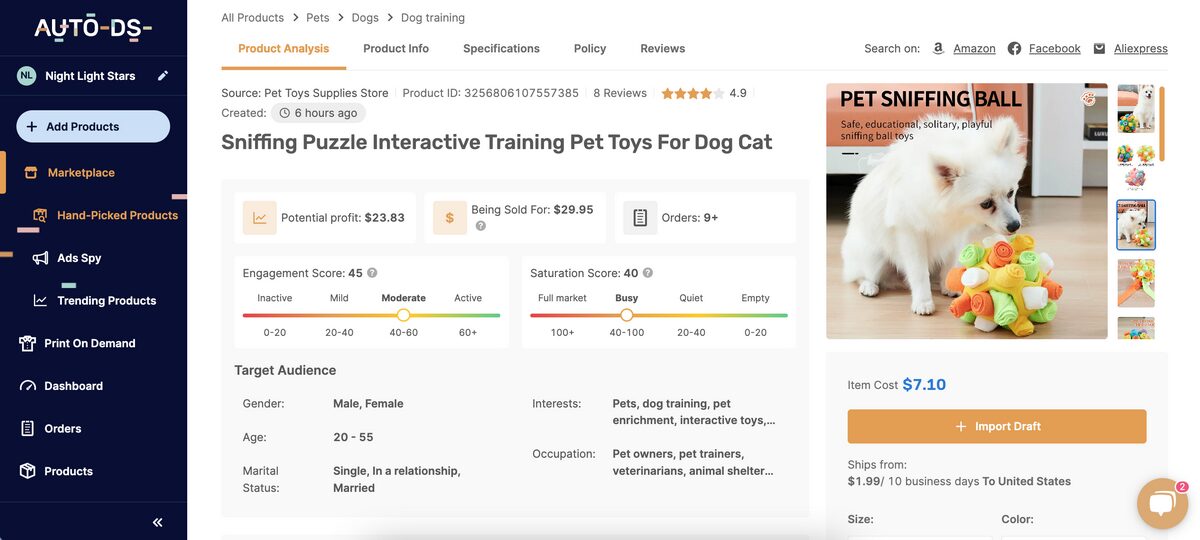Click the Add Products button
The height and width of the screenshot is (540, 1200).
click(93, 127)
